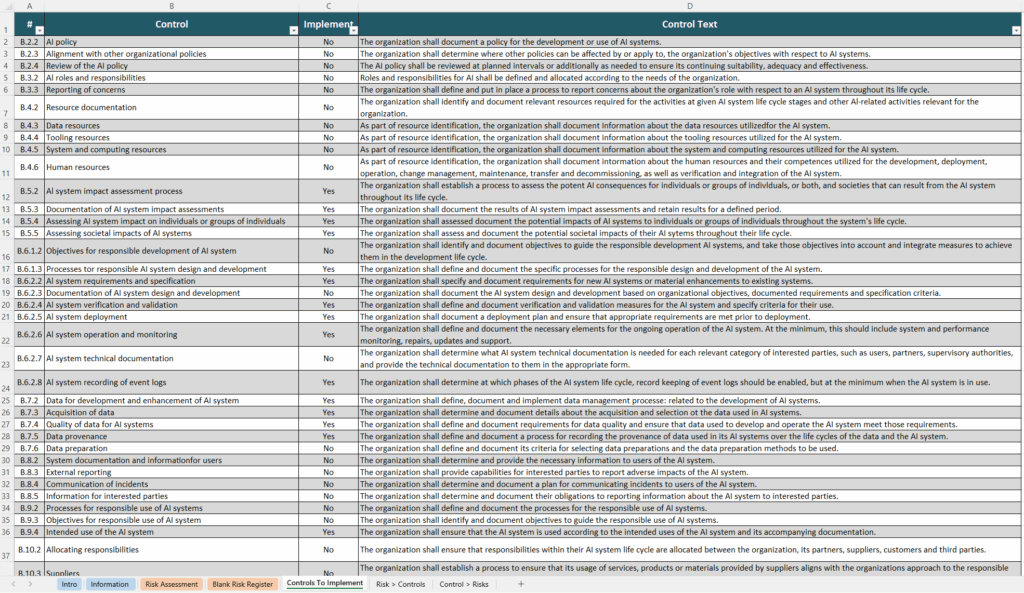Screen dimensions: 1024x593
Task: Select all cells using the corner triangle
Action: (x=8, y=8)
